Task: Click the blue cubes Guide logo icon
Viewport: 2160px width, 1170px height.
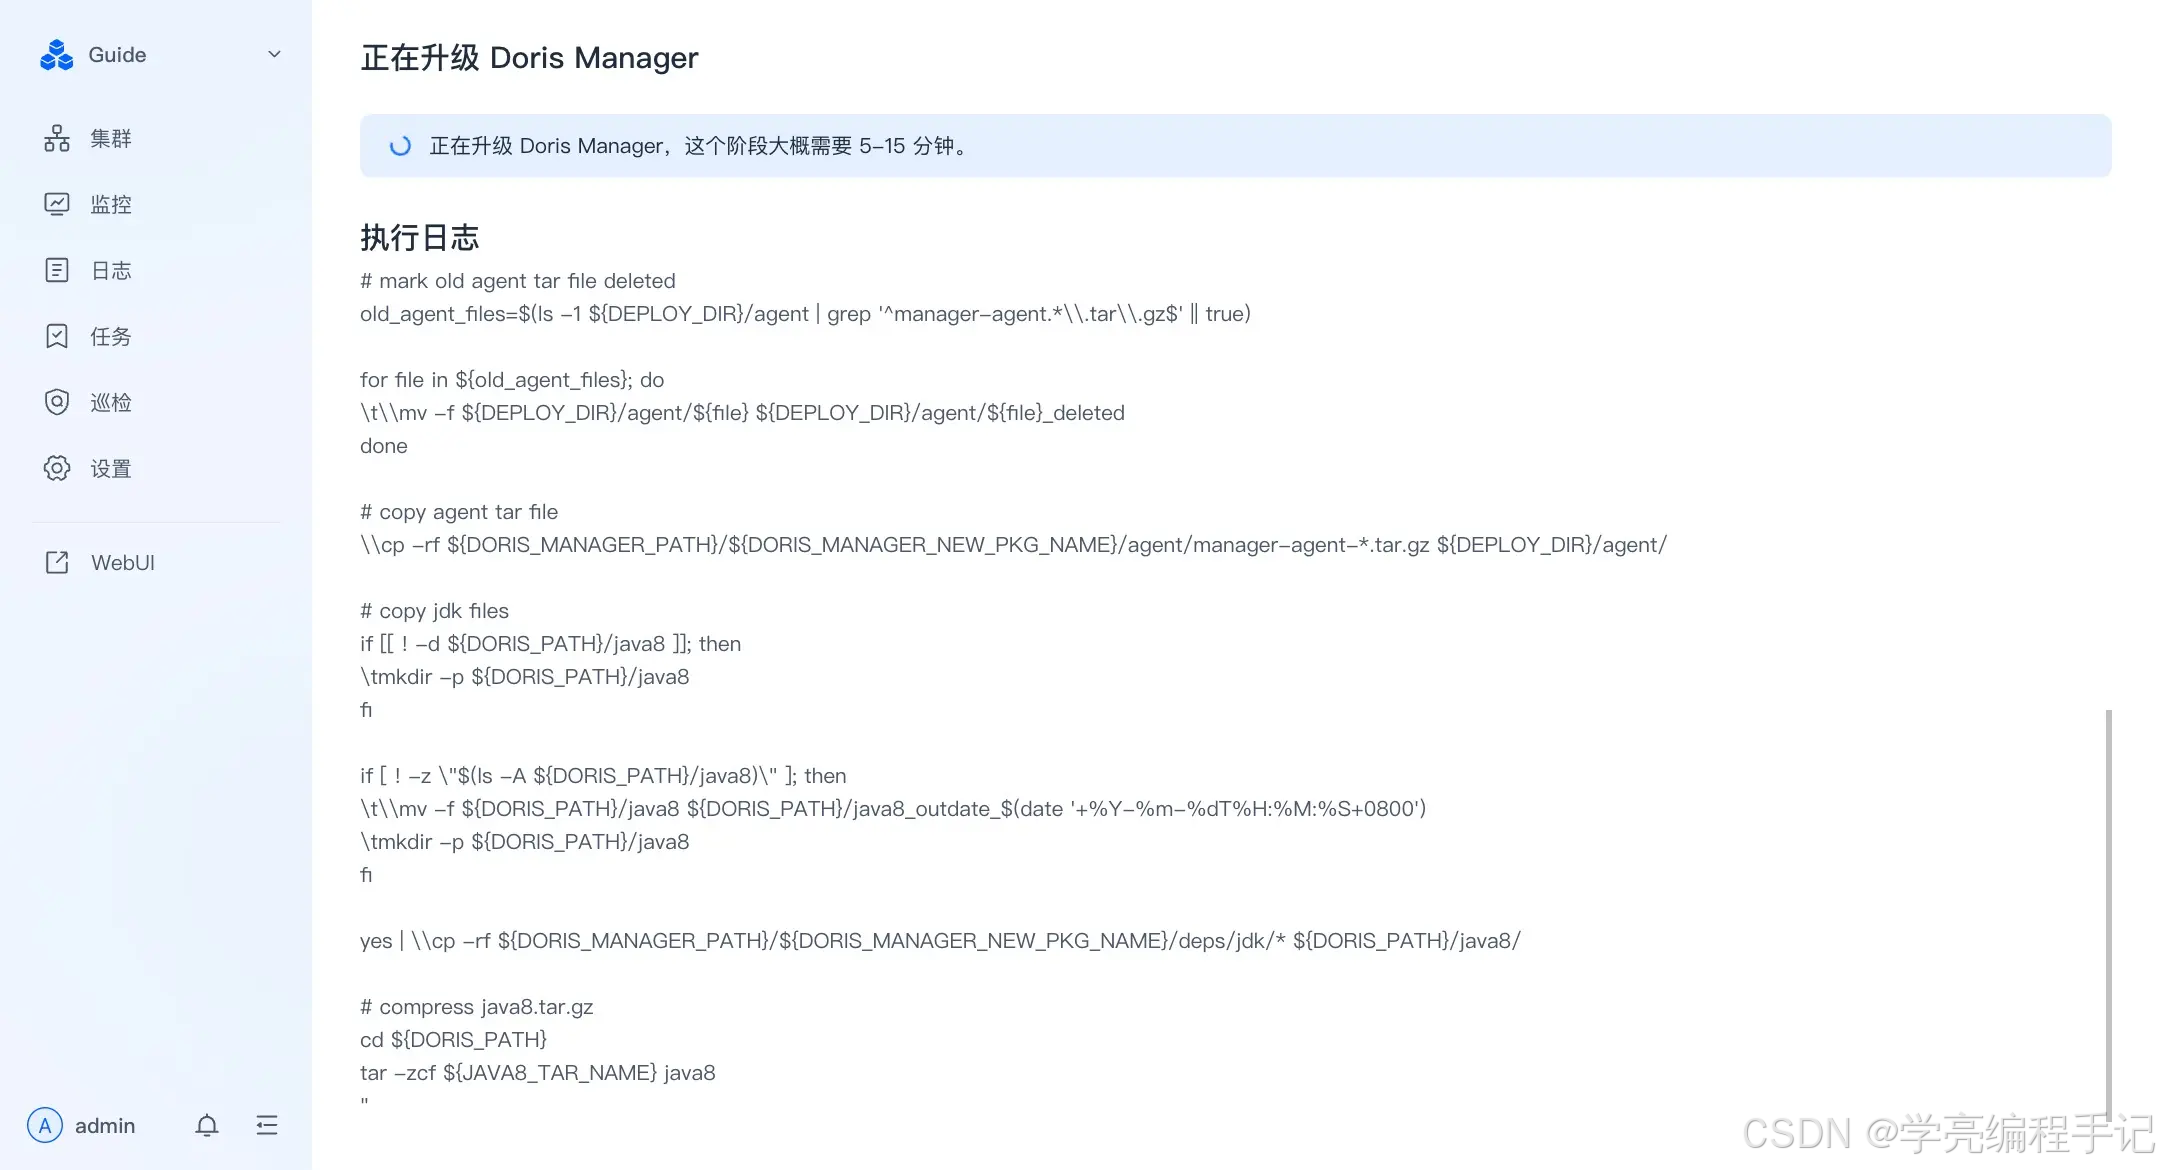Action: click(56, 54)
